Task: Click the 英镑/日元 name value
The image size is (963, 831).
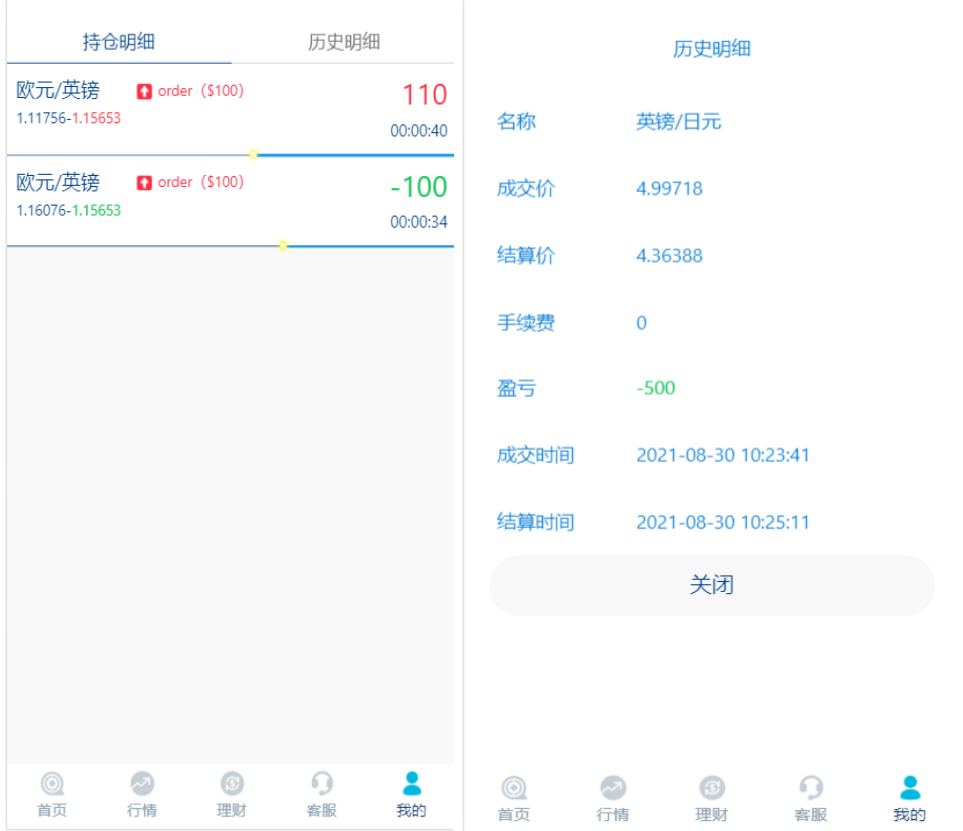Action: tap(679, 122)
